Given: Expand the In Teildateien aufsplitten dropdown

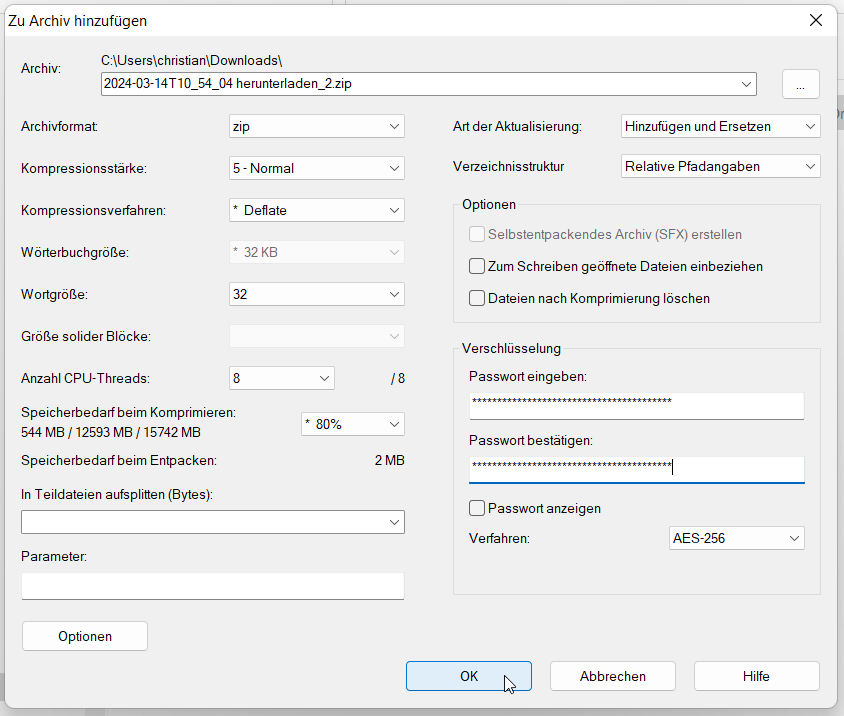Looking at the screenshot, I should (213, 522).
